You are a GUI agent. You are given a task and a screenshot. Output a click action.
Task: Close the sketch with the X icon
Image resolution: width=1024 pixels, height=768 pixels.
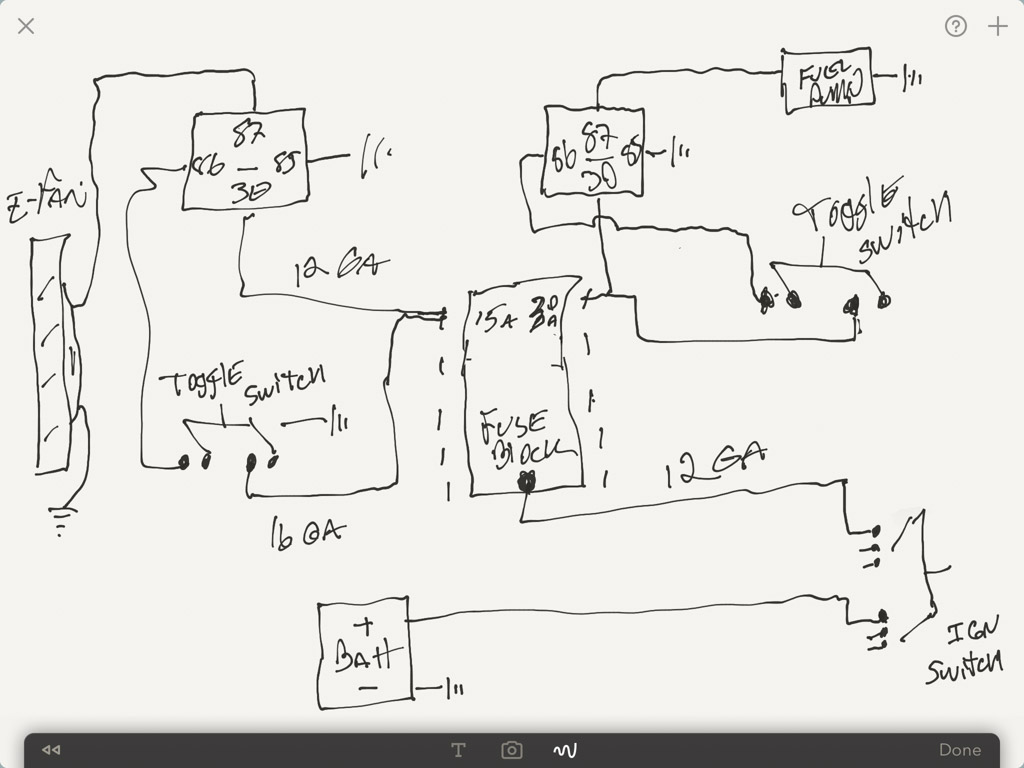[26, 26]
